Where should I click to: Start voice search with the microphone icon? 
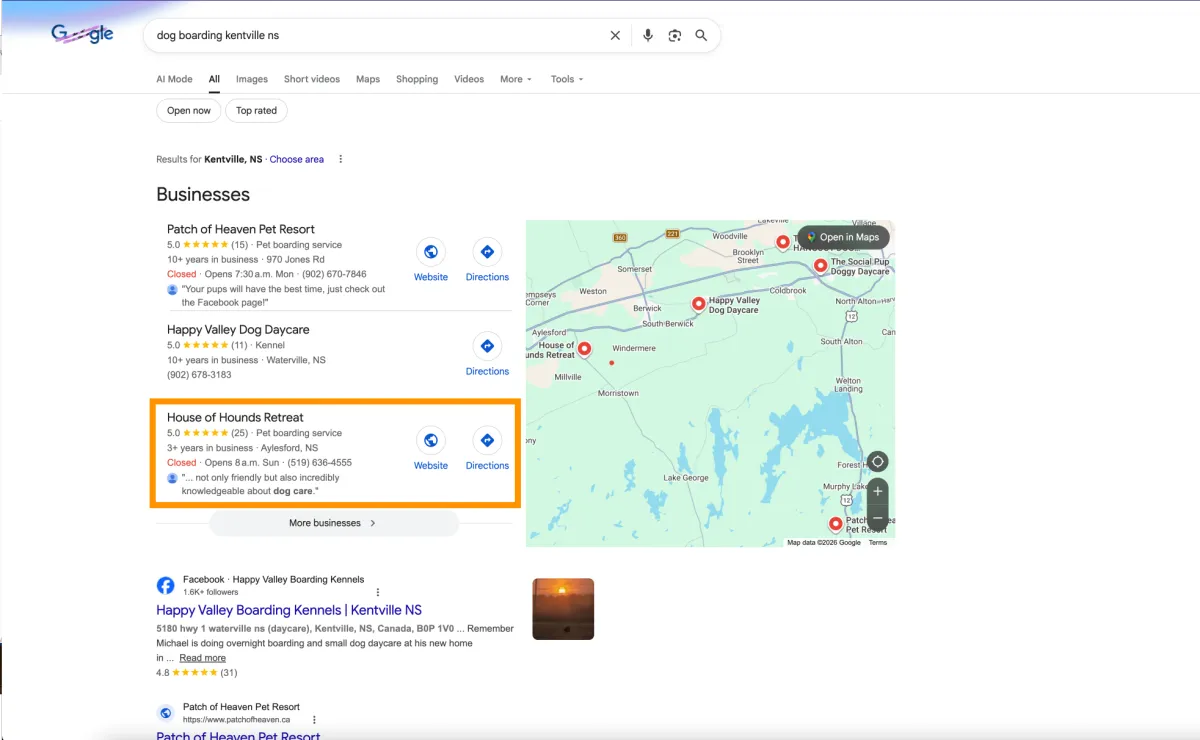[x=648, y=35]
